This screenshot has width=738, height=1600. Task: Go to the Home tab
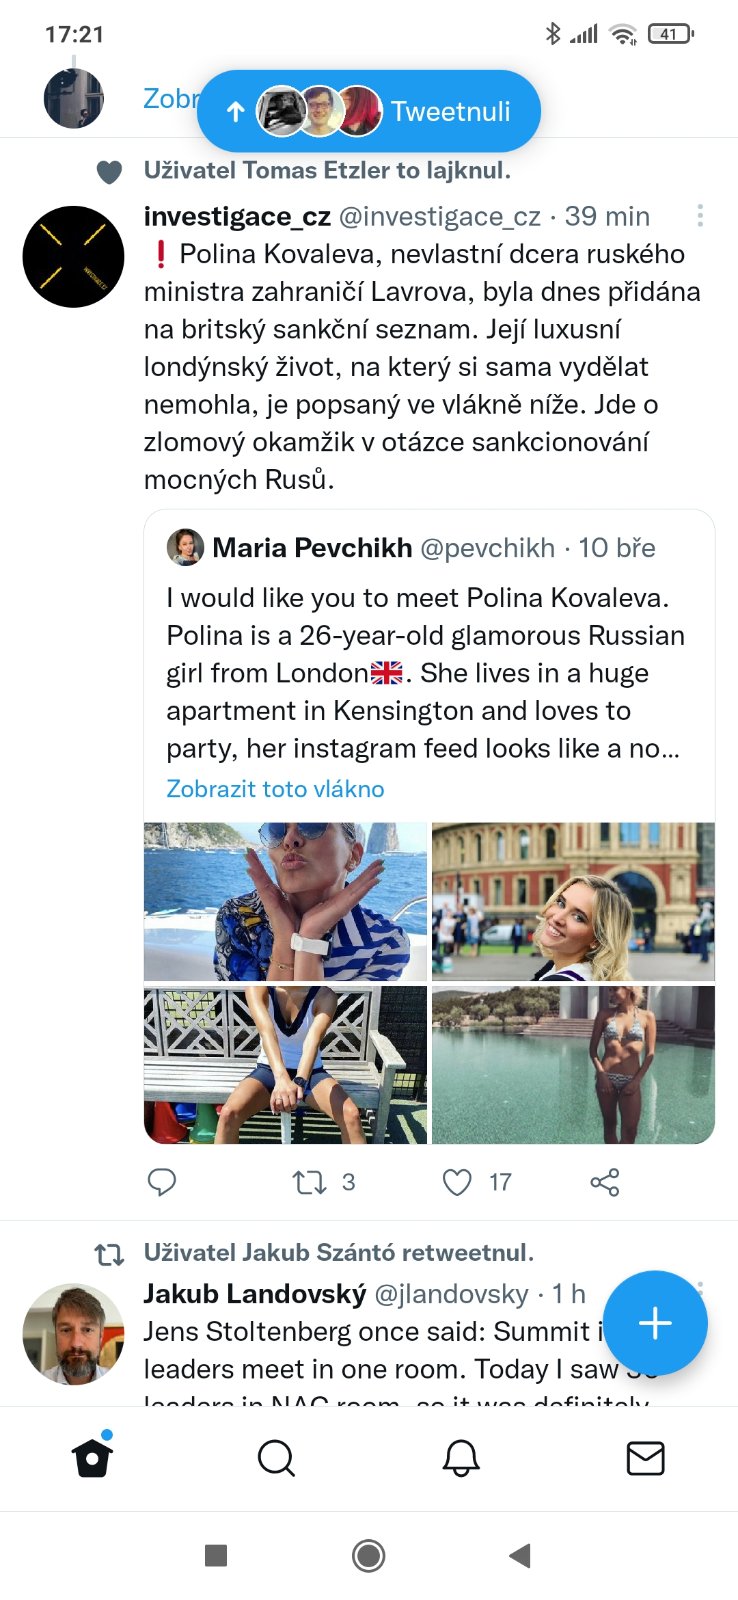92,1458
